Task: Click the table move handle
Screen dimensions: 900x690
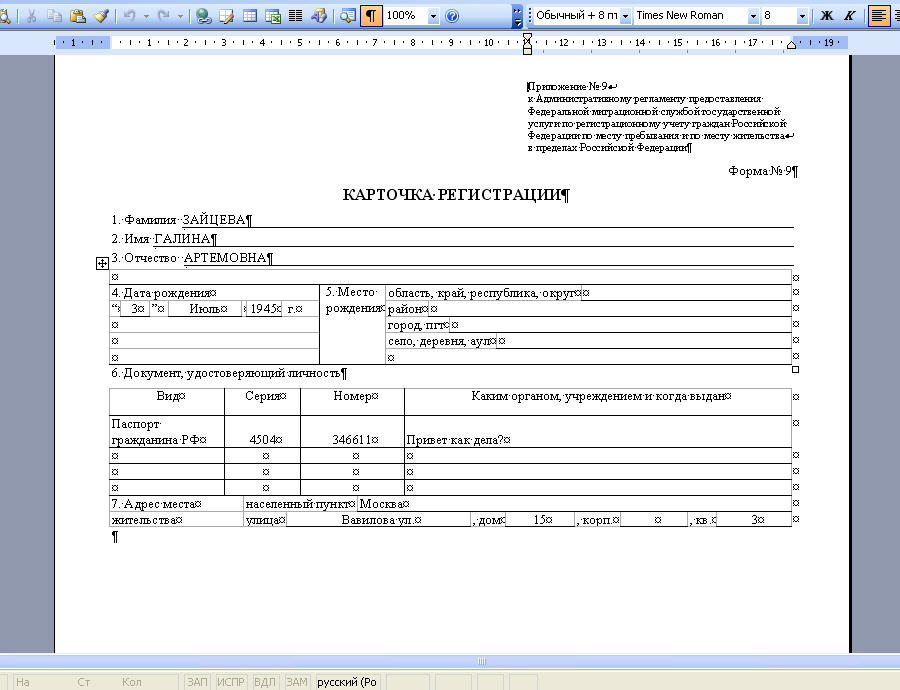Action: 102,263
